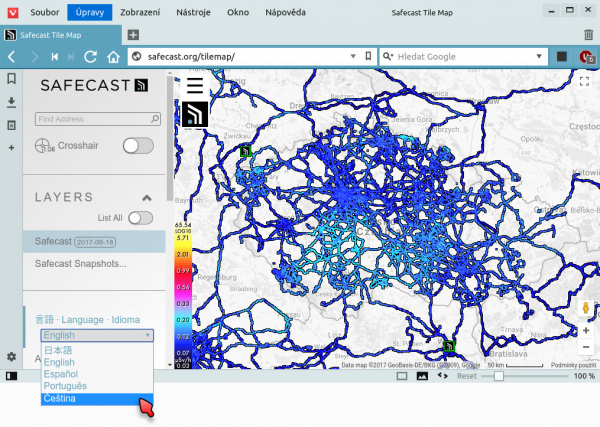This screenshot has width=600, height=427.
Task: Reload the Safecast page
Action: 91,57
